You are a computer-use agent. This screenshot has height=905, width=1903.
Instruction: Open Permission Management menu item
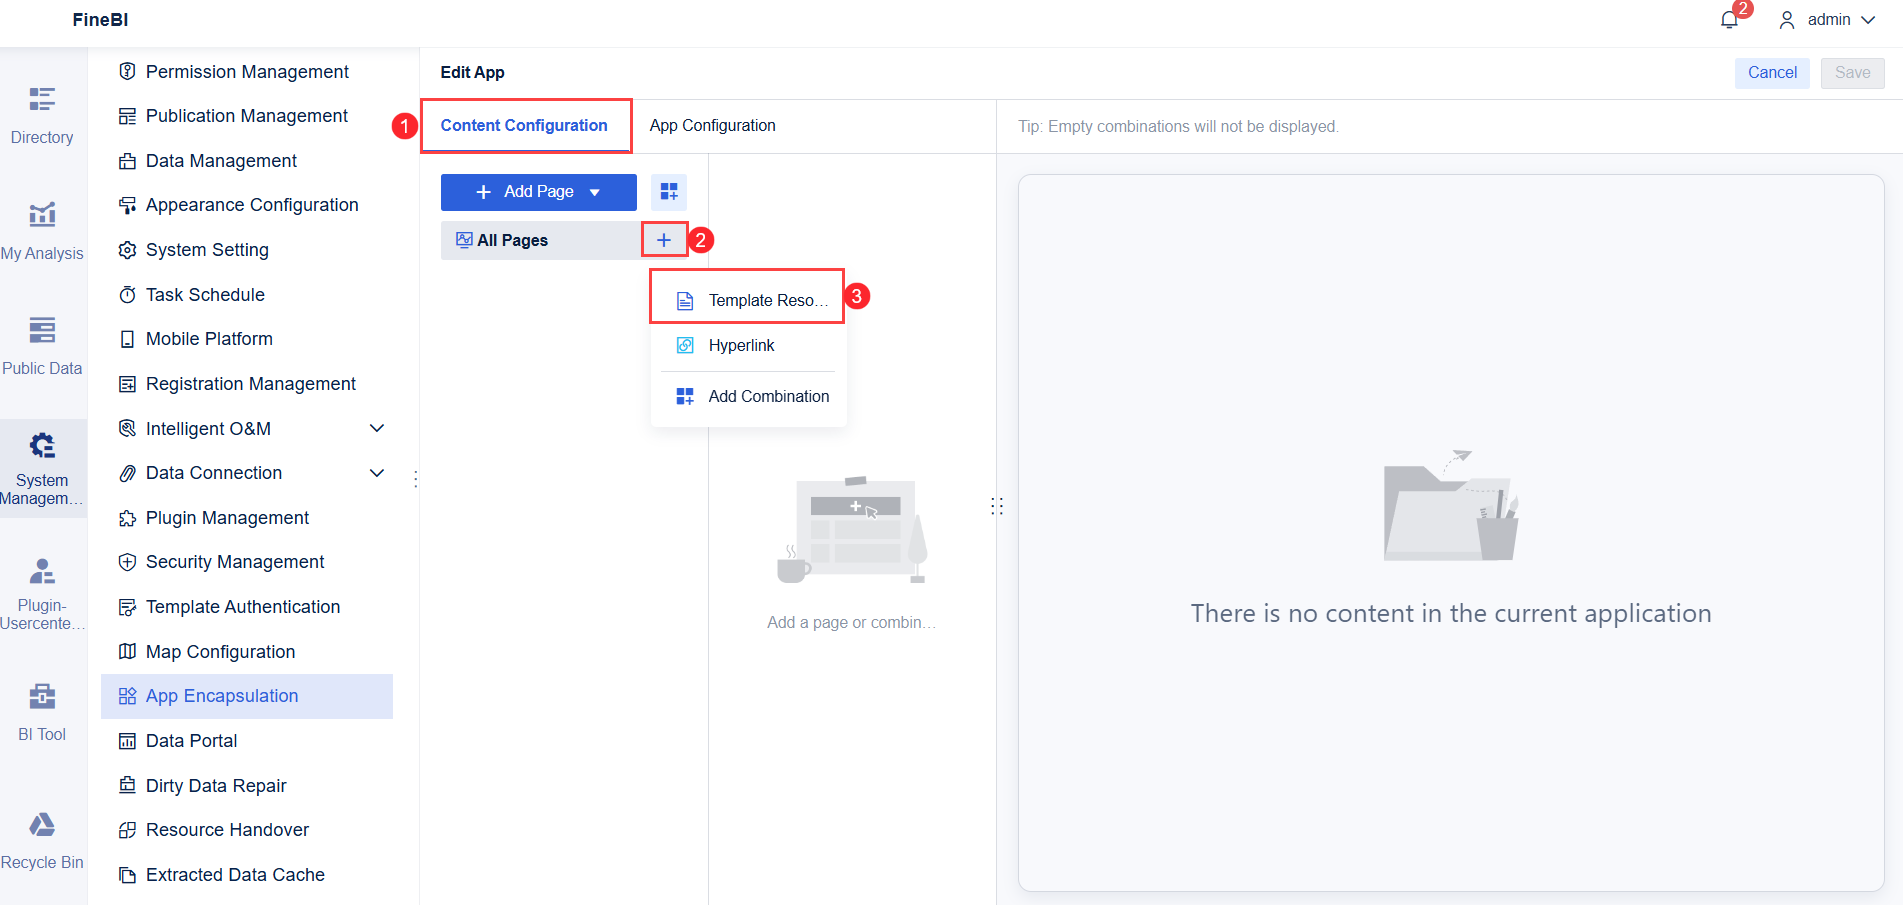tap(247, 72)
